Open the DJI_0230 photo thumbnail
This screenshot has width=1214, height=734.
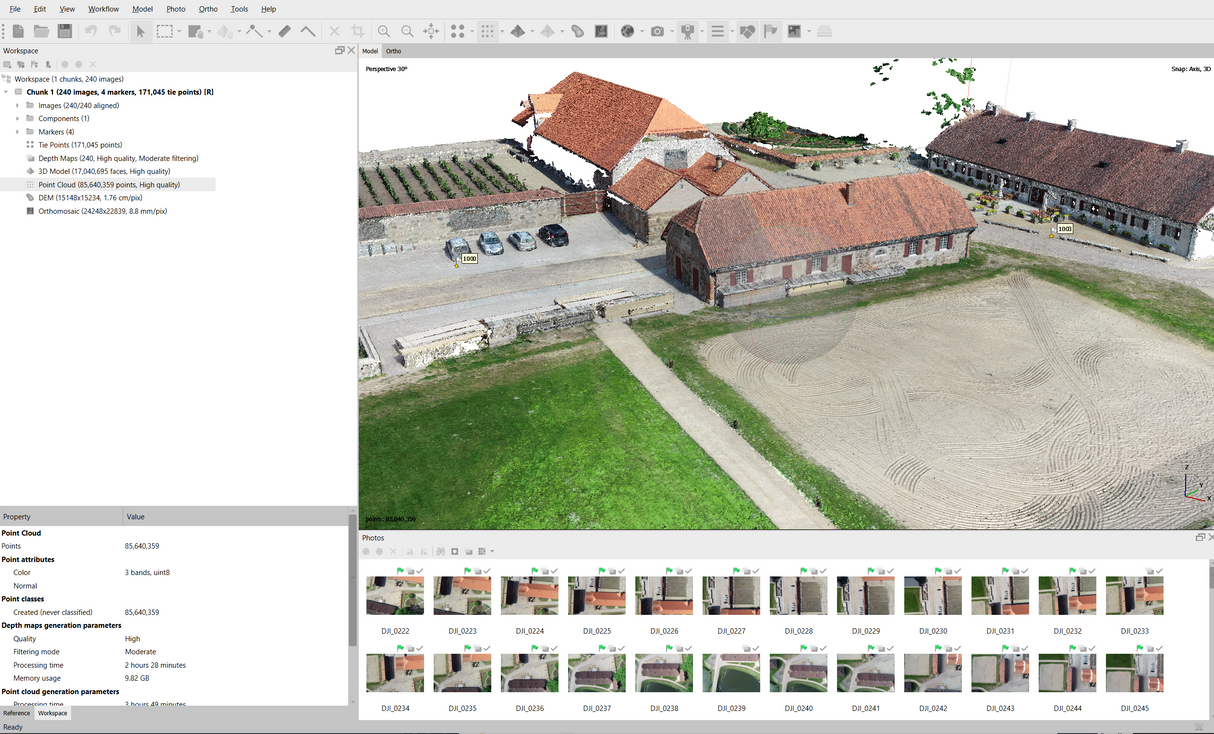coord(932,595)
